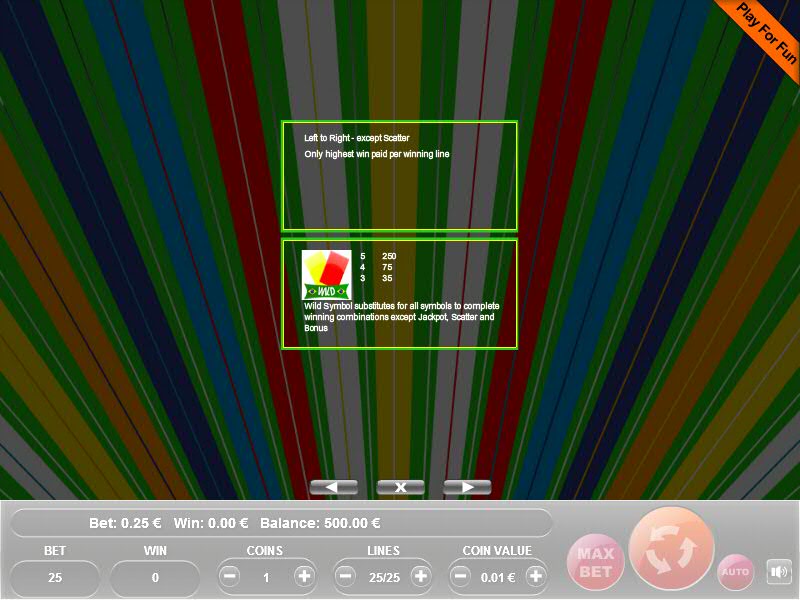This screenshot has width=800, height=600.
Task: Click the Wild symbol card image
Action: pos(327,273)
